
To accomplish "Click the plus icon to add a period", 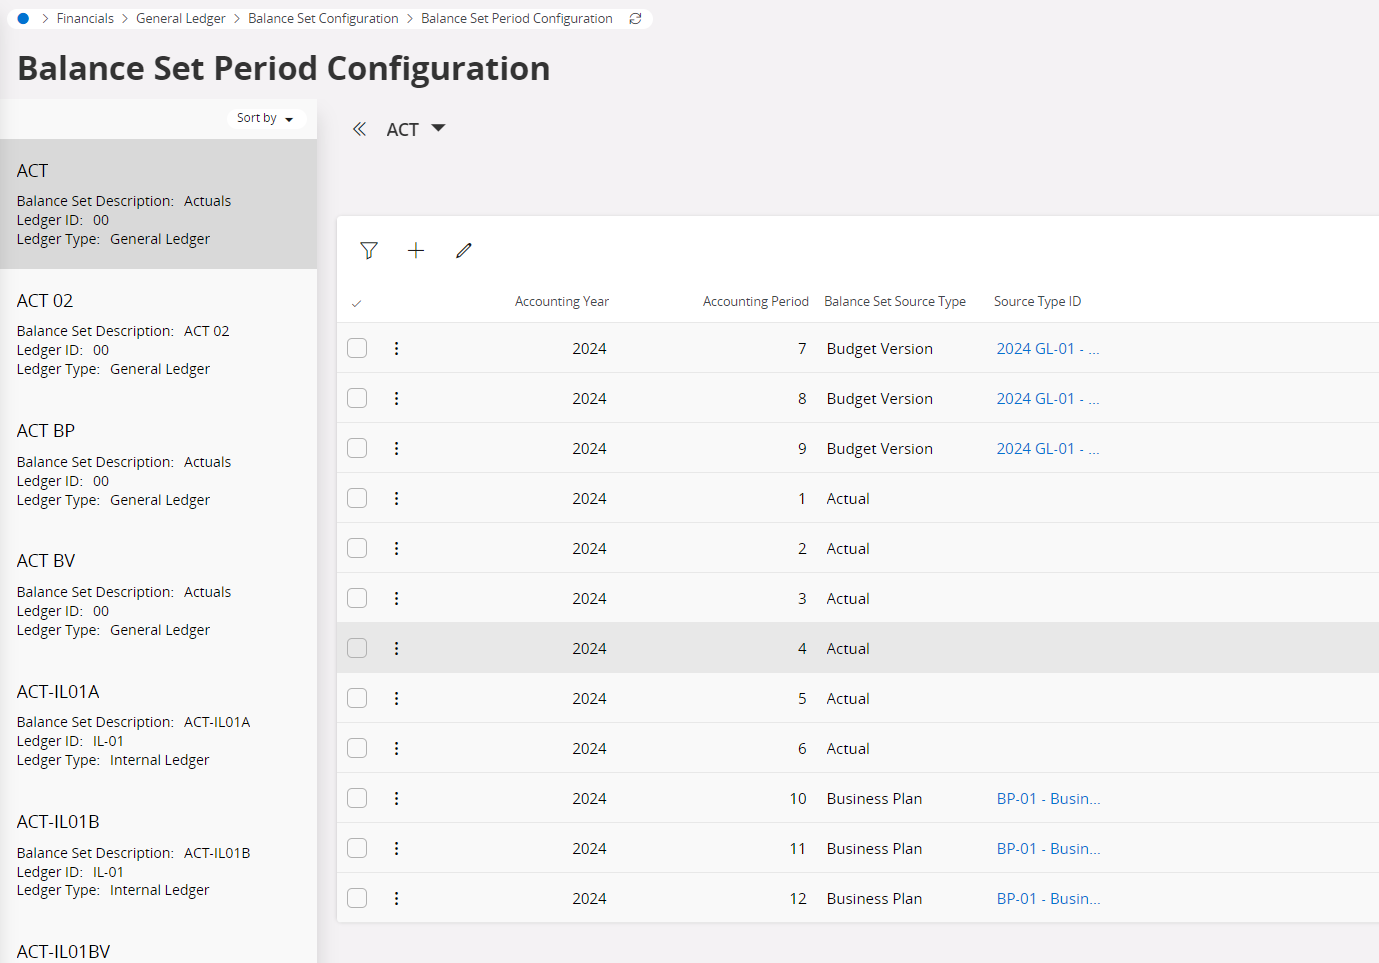I will click(416, 250).
